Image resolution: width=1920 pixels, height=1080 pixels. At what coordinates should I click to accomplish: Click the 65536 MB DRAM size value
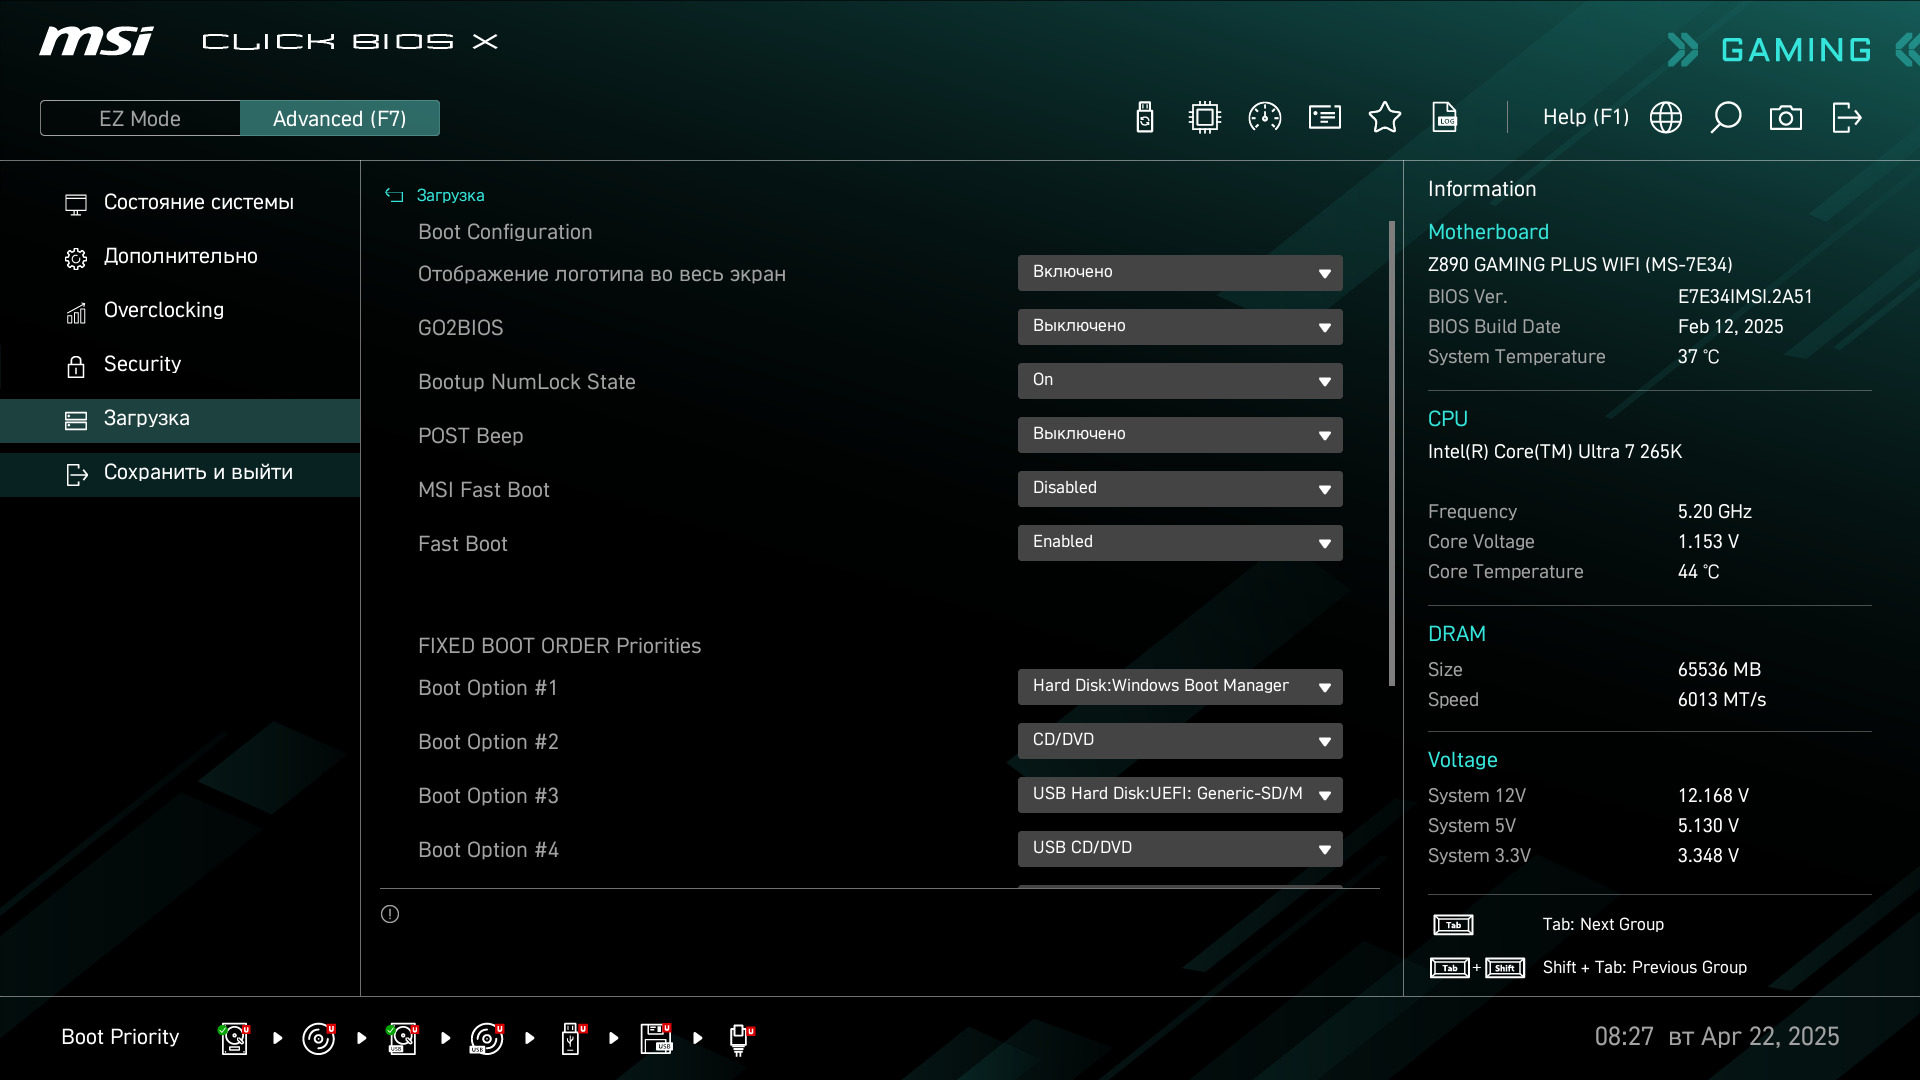point(1719,670)
